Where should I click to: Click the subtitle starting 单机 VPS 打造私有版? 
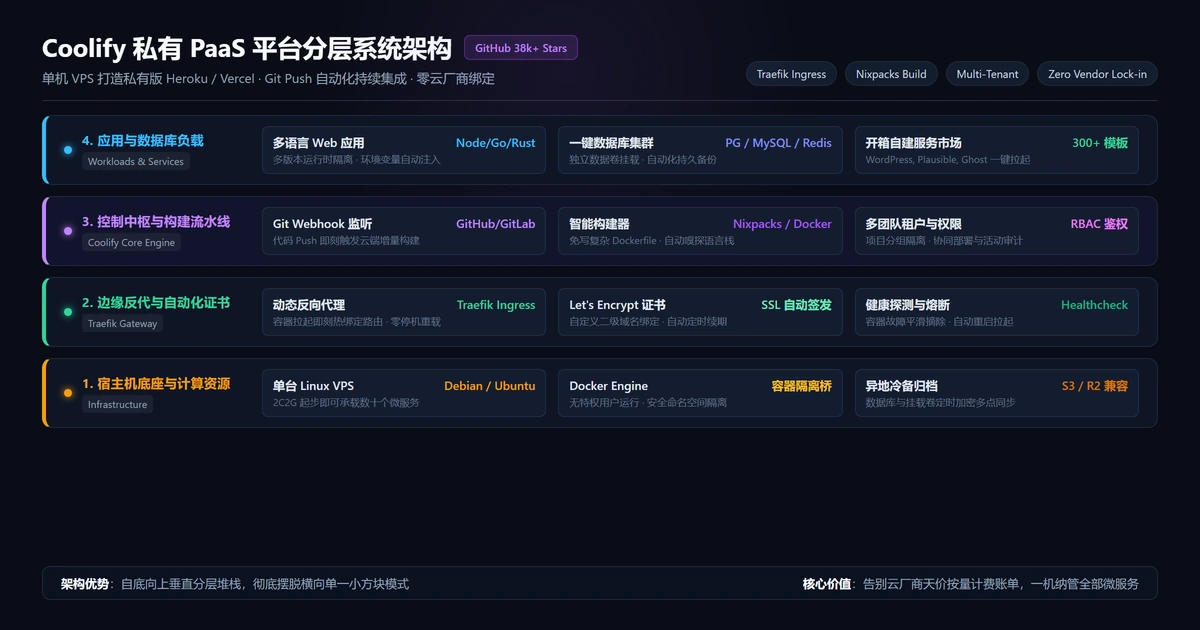[268, 78]
